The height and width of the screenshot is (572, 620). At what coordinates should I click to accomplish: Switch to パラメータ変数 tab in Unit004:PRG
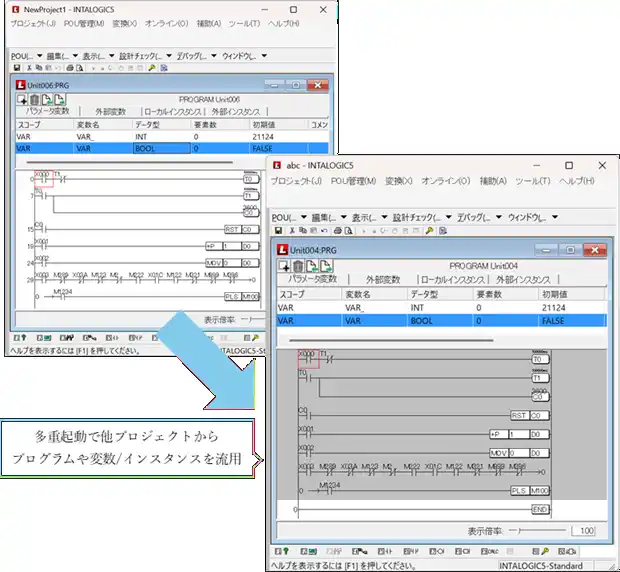coord(312,279)
